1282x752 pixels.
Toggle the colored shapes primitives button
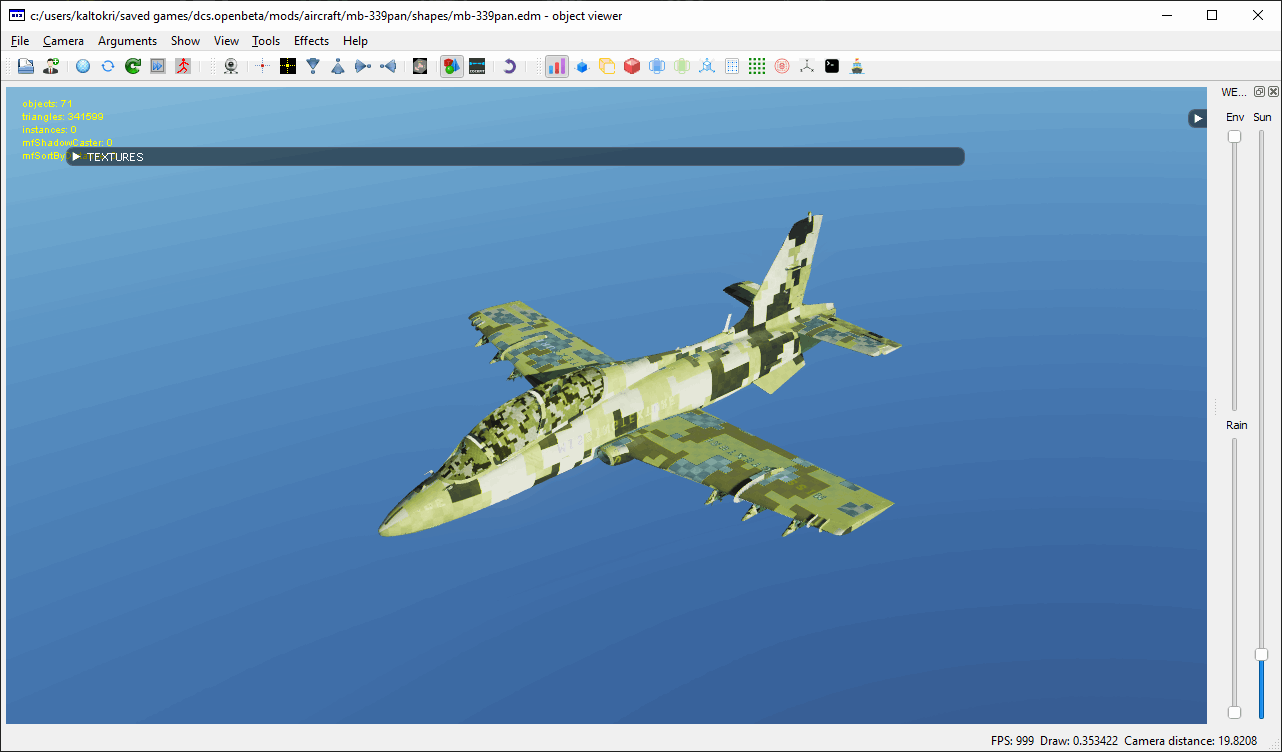pyautogui.click(x=451, y=66)
